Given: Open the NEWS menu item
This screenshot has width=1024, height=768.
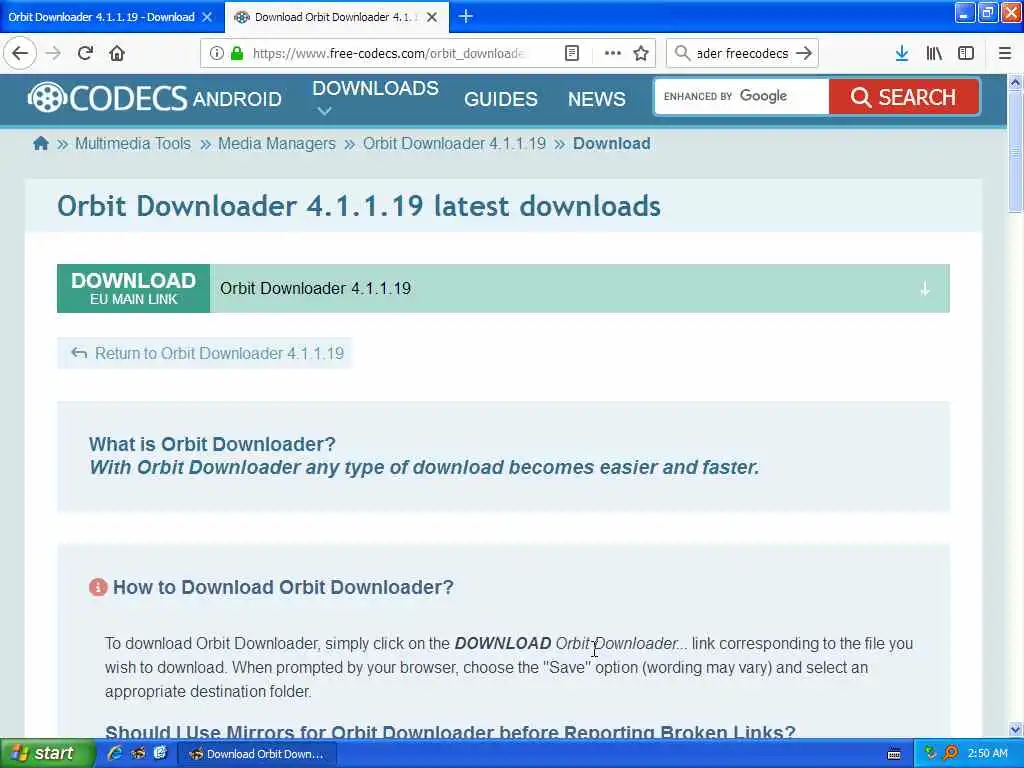Looking at the screenshot, I should (x=596, y=99).
